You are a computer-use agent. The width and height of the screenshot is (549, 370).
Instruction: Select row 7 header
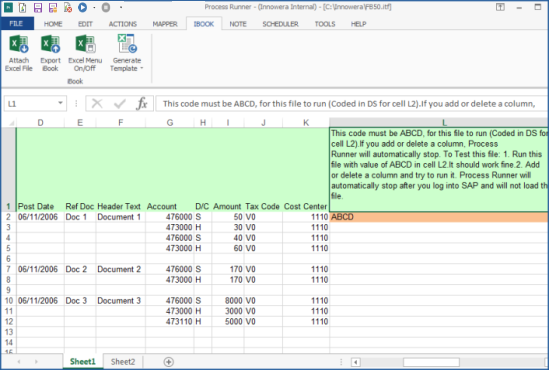point(8,270)
